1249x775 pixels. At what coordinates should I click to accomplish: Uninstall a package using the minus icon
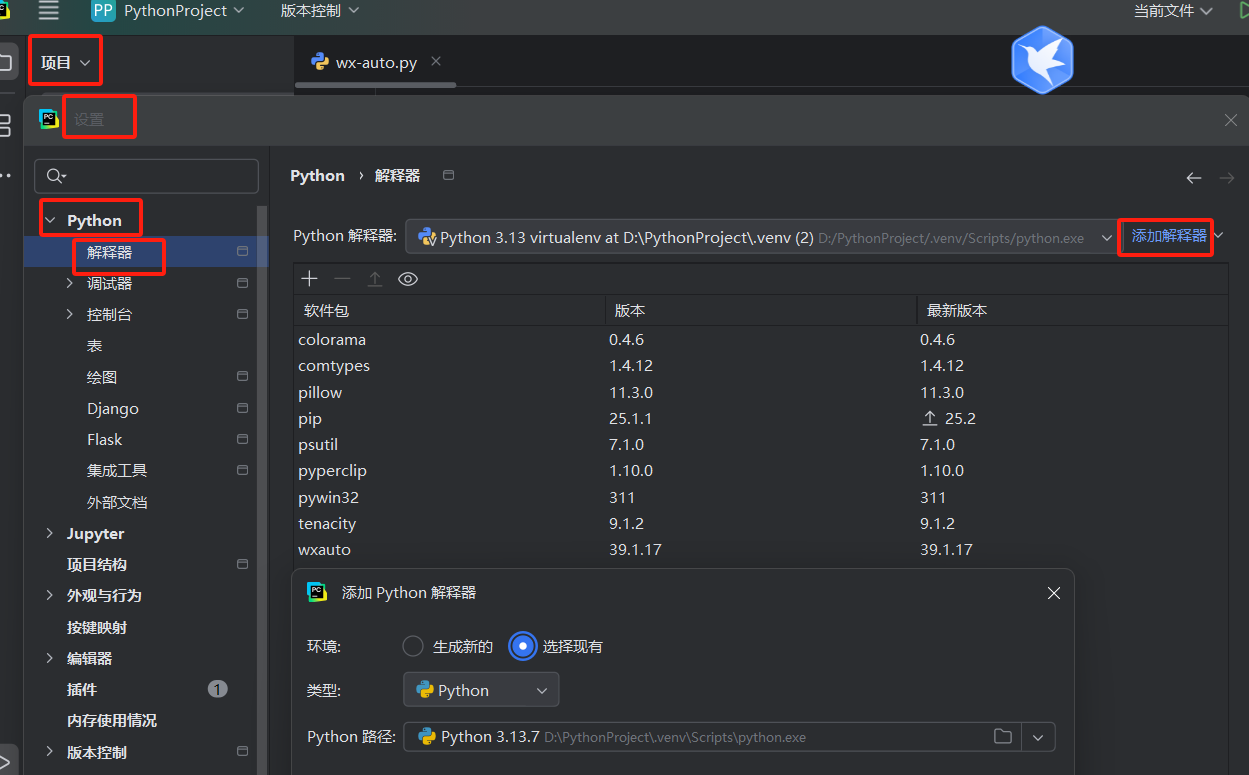(x=342, y=279)
